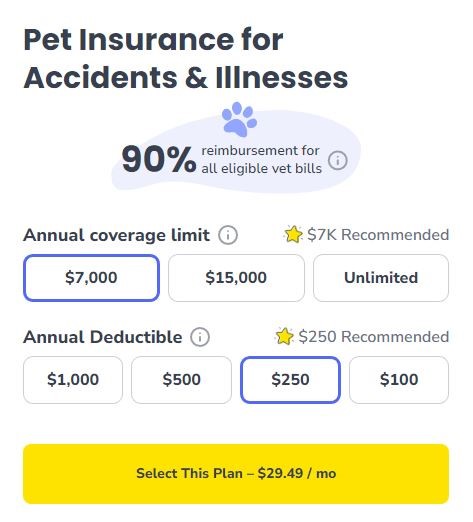Click the Pet Insurance for Accidents & Illnesses title

(x=186, y=59)
